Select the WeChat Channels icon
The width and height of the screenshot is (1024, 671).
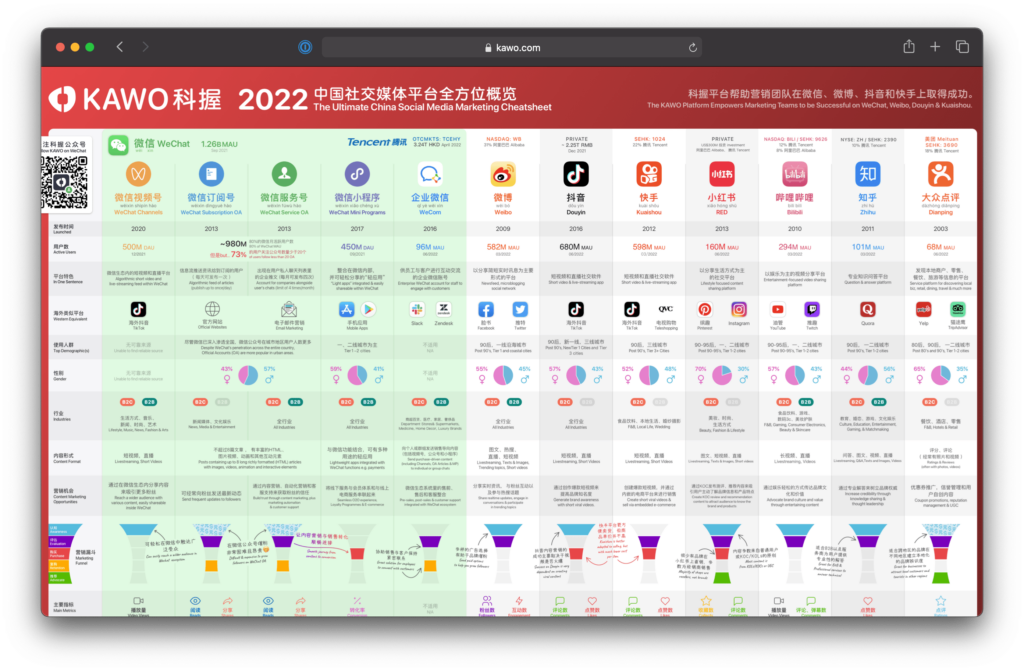pyautogui.click(x=138, y=174)
